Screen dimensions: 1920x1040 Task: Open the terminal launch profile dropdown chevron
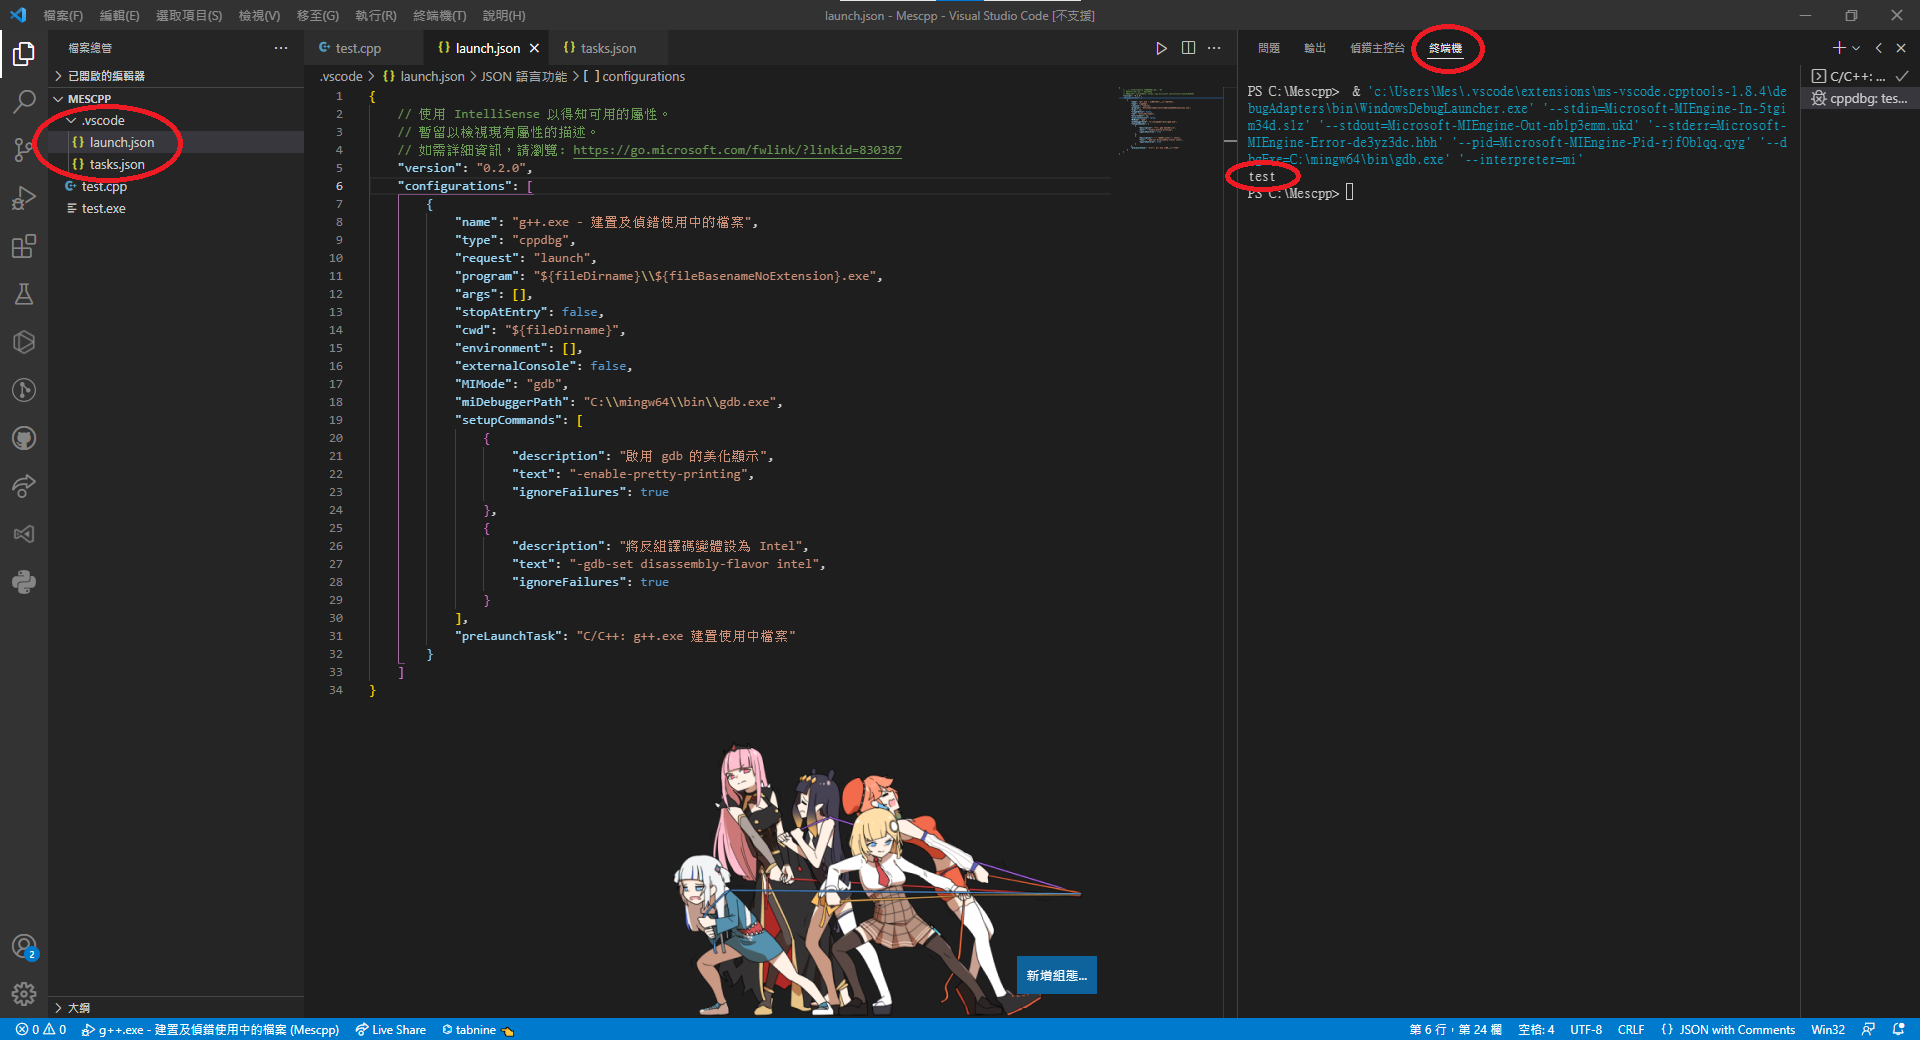pyautogui.click(x=1857, y=48)
